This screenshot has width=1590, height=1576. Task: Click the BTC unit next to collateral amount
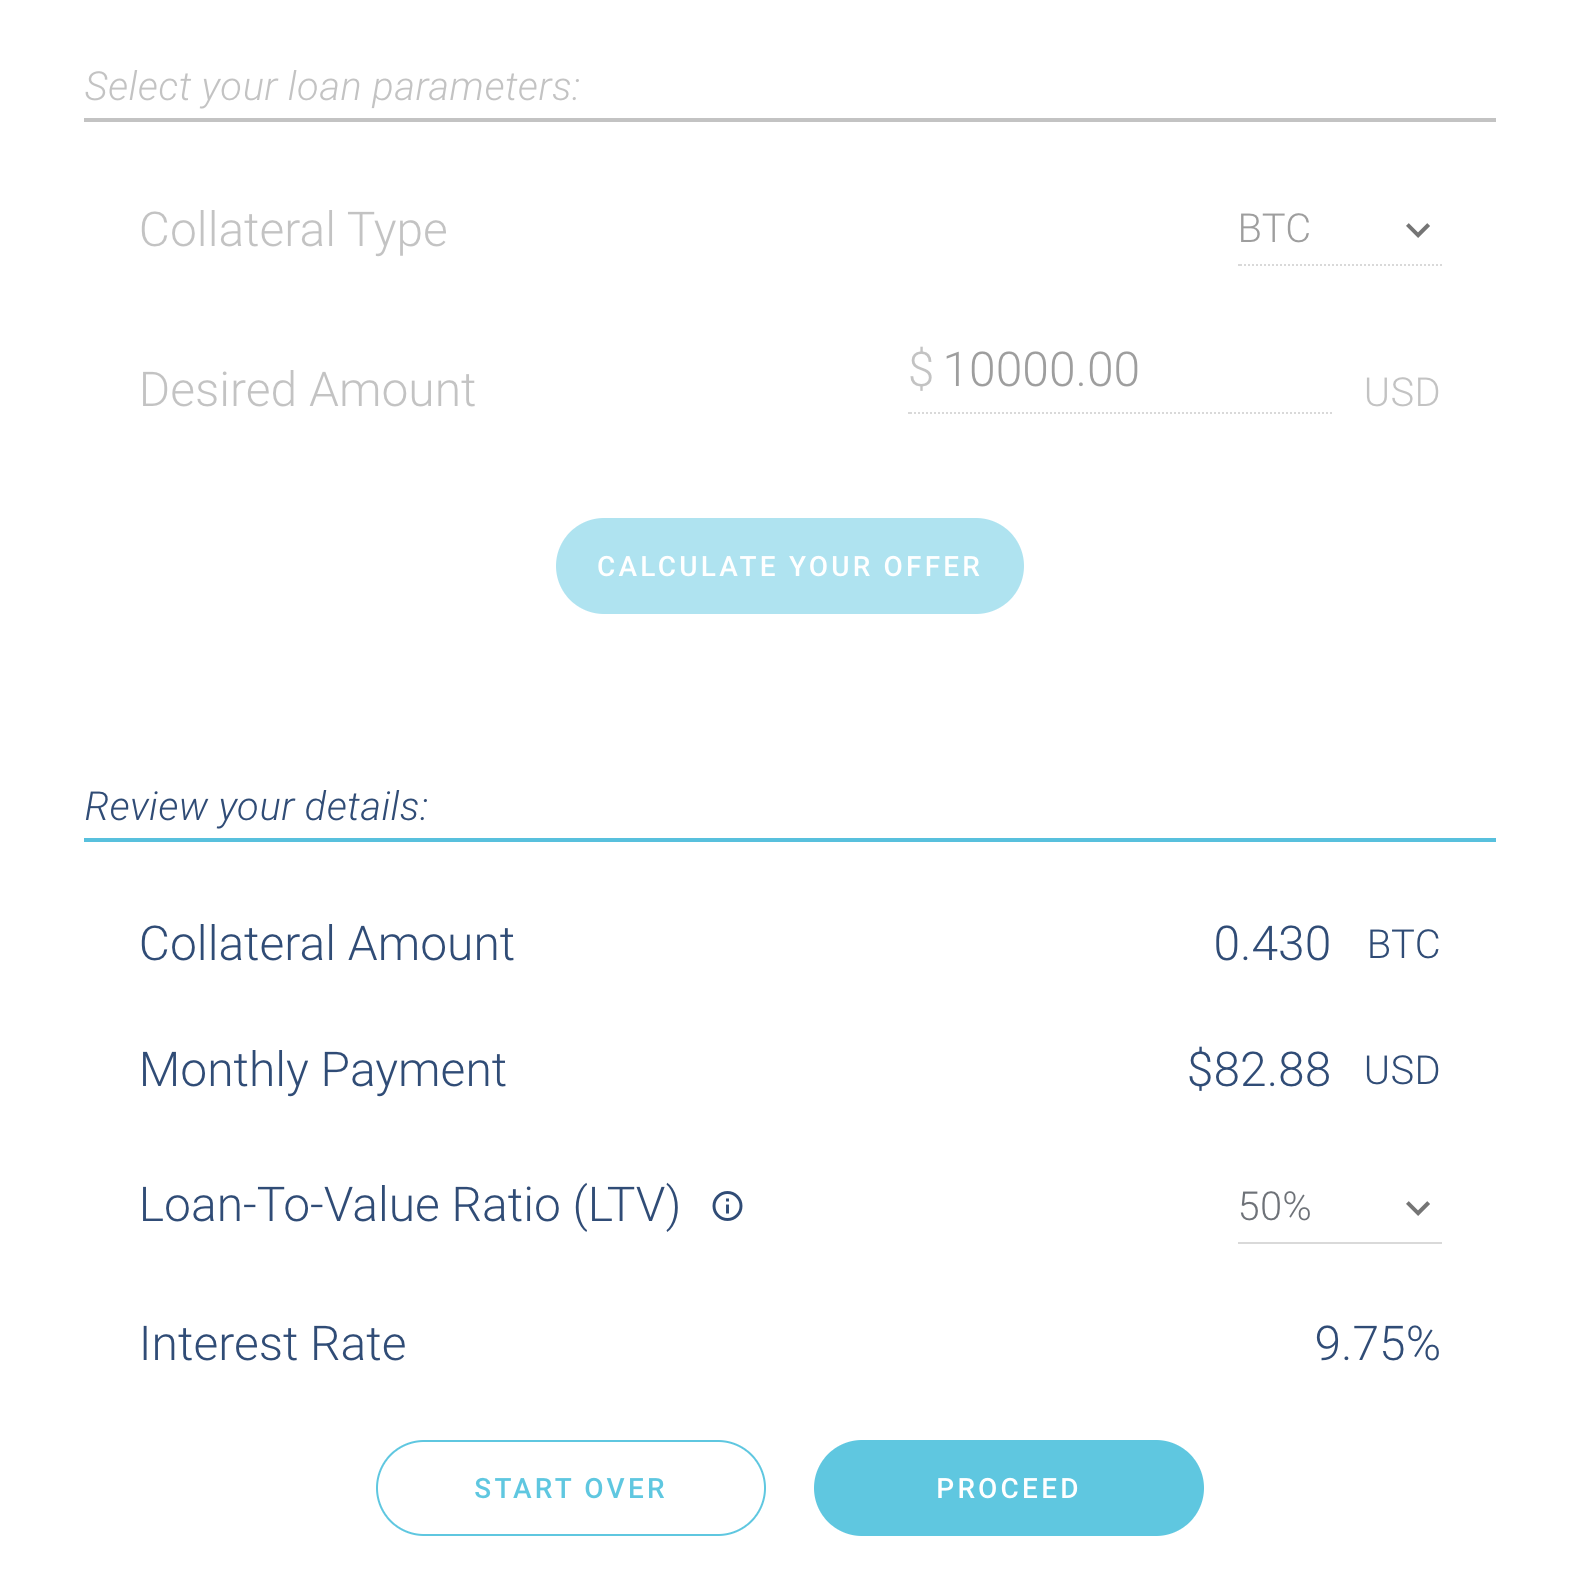coord(1403,945)
